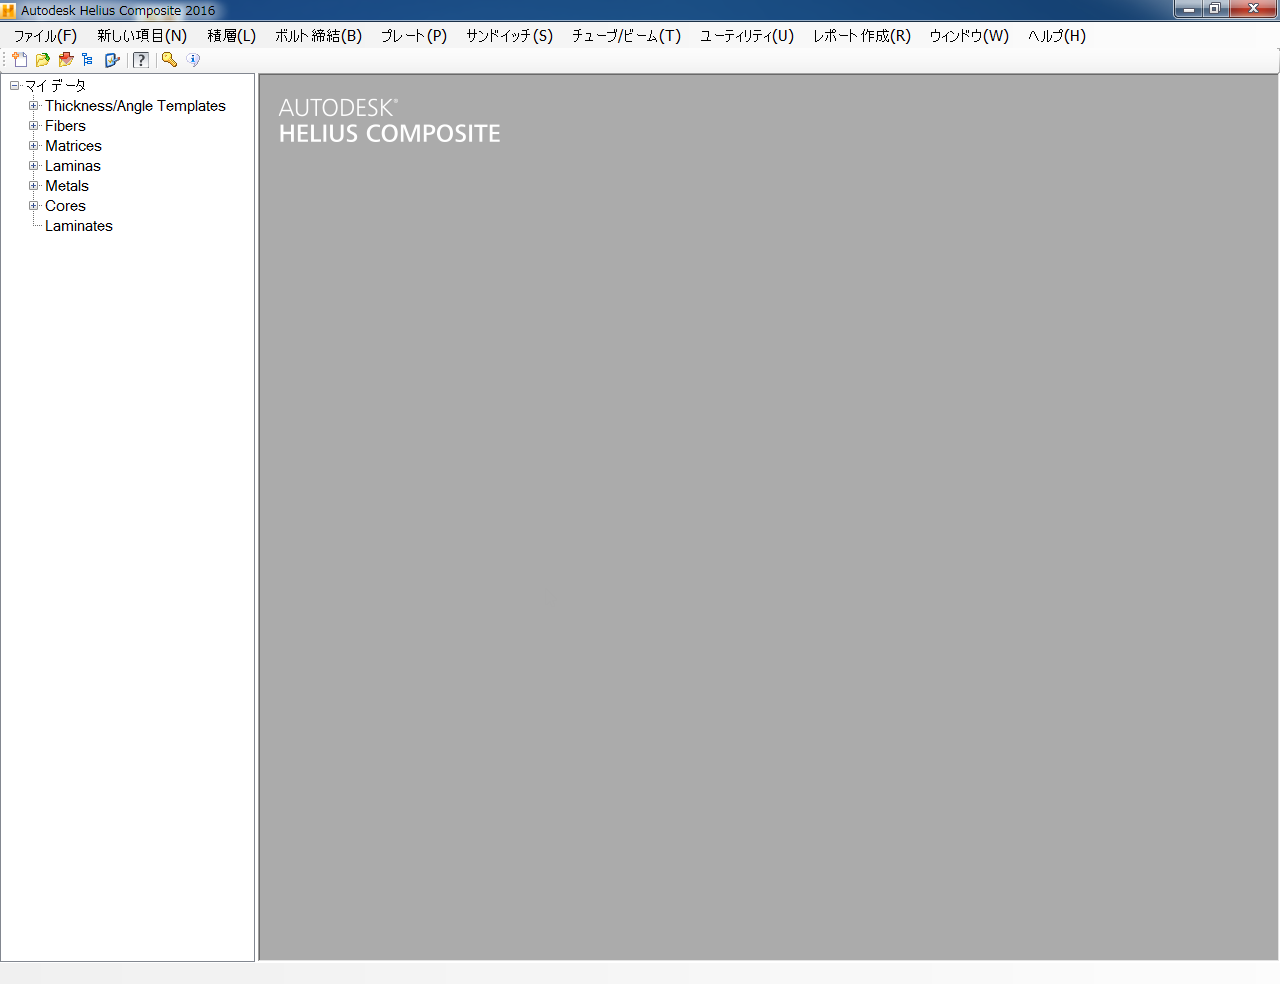Viewport: 1280px width, 984px height.
Task: Select マイ データ in the tree
Action: [56, 86]
